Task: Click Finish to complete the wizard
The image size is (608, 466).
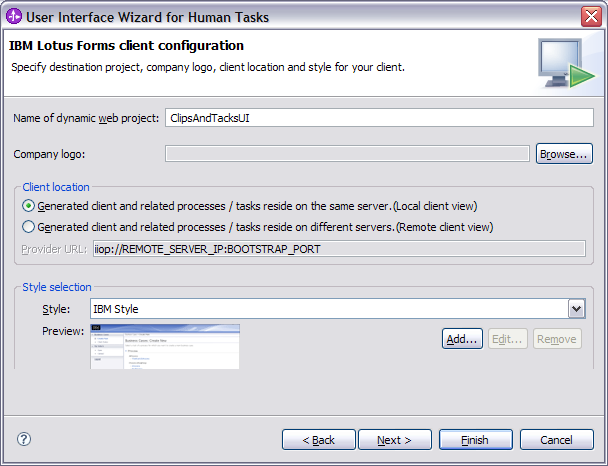Action: [x=476, y=440]
